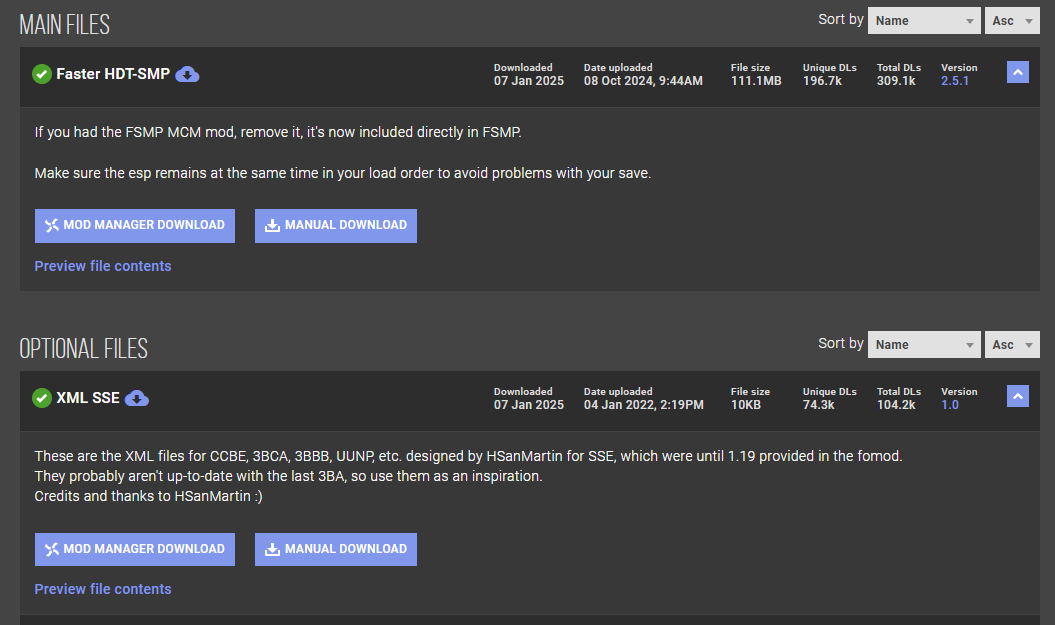Click the 10KB file size value
The height and width of the screenshot is (625, 1055).
pos(746,404)
